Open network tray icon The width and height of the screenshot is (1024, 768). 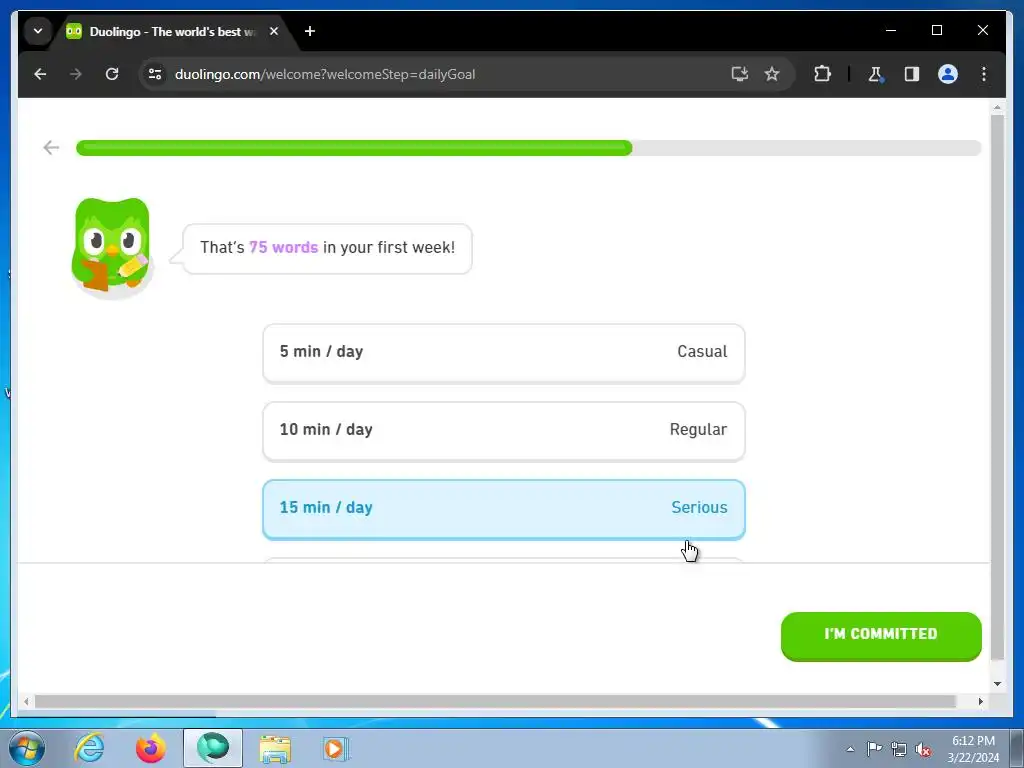899,749
